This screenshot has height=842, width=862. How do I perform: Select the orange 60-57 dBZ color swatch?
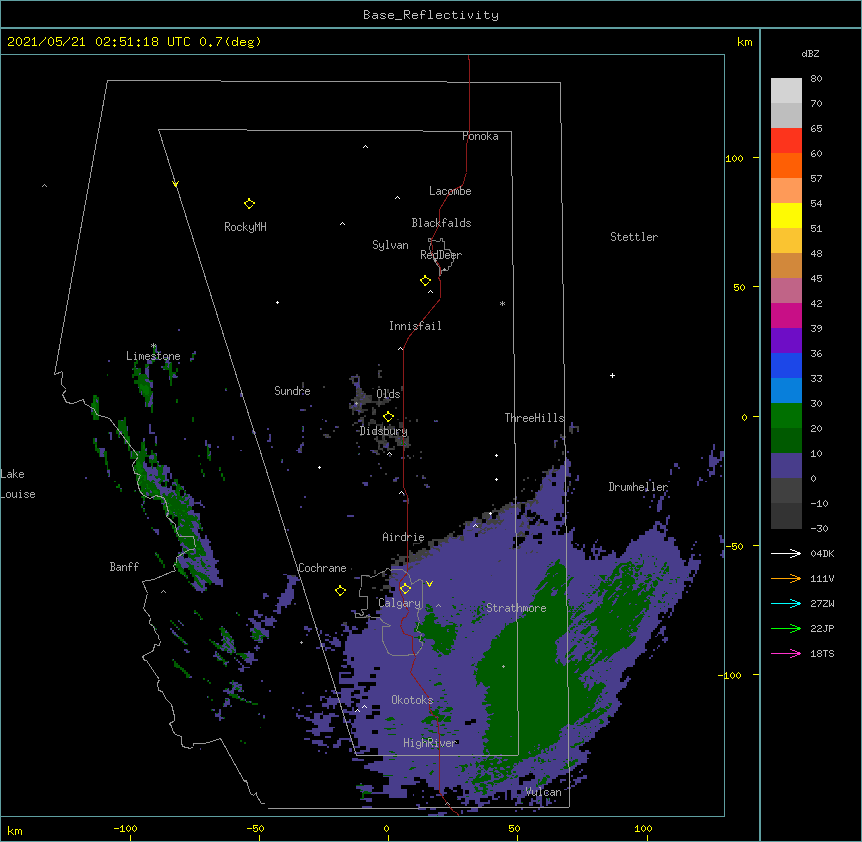[x=786, y=165]
